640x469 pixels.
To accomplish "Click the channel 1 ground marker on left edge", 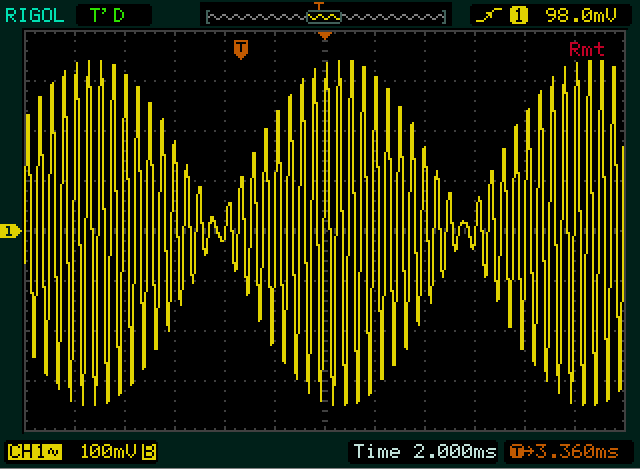I will click(10, 231).
